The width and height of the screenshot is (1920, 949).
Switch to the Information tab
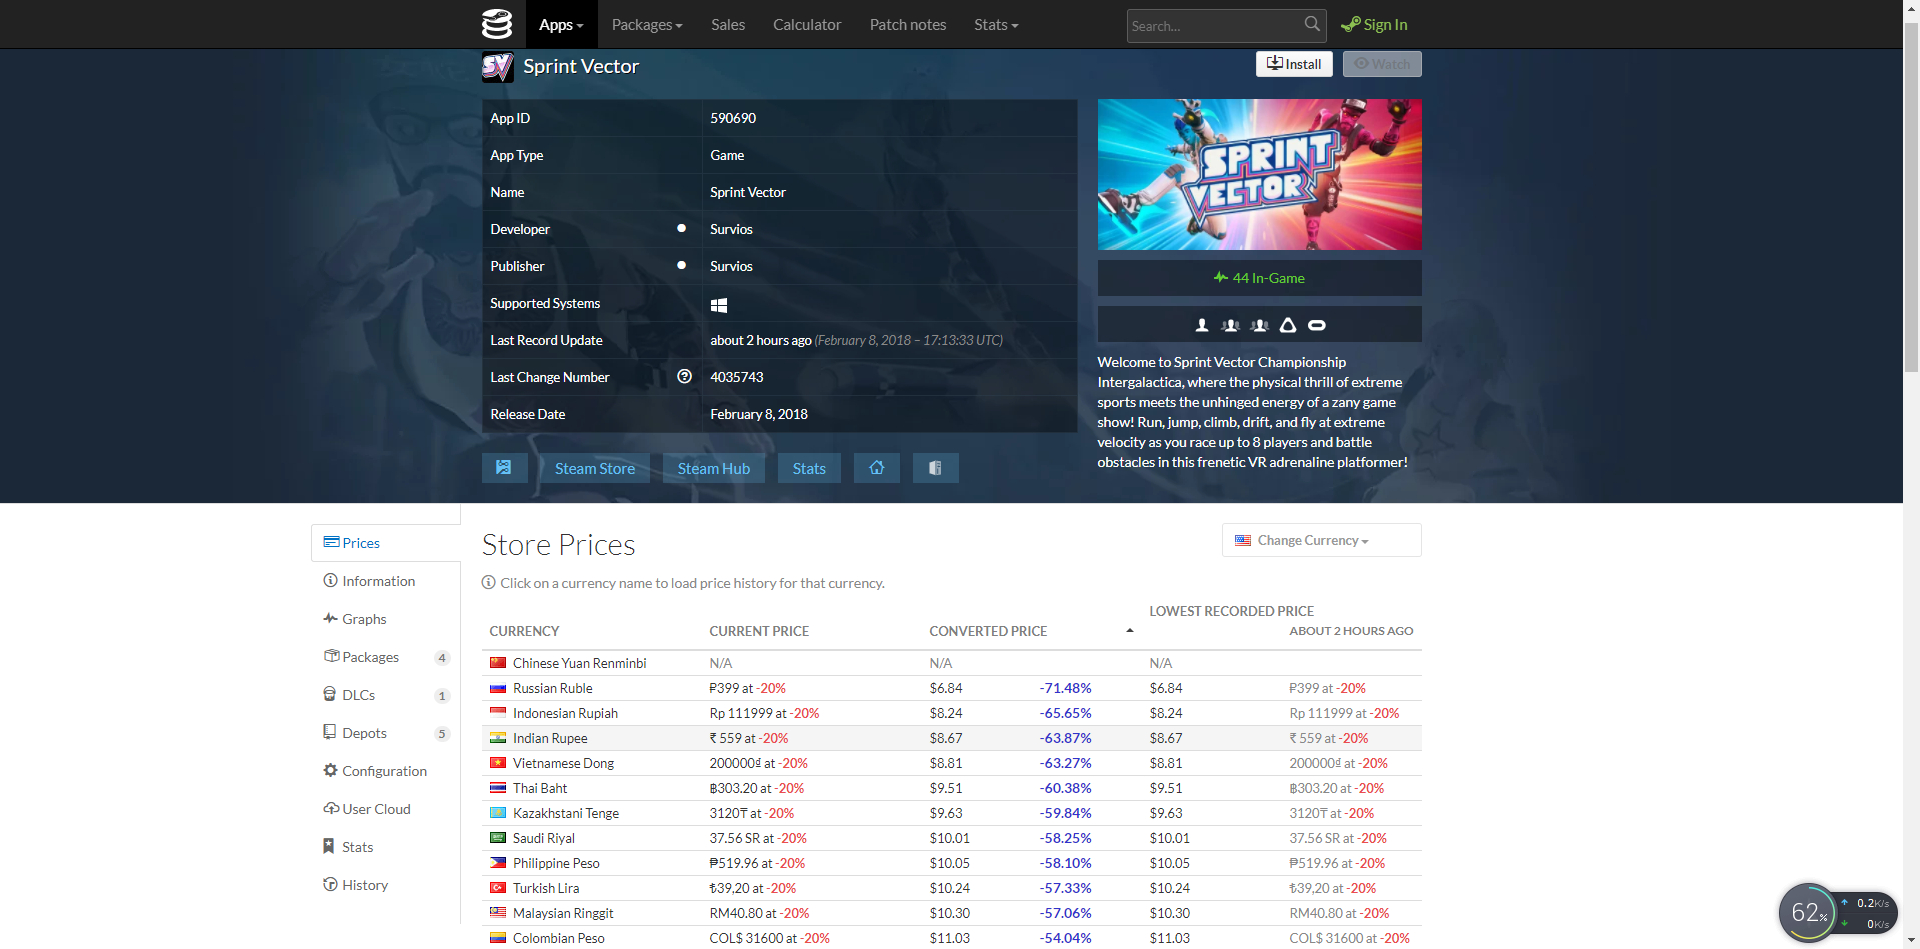click(386, 581)
